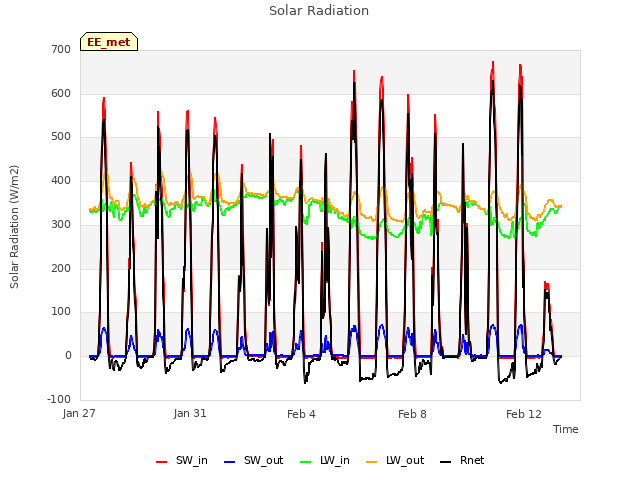
Task: Click the Jan 27 x-axis label
Action: click(79, 413)
